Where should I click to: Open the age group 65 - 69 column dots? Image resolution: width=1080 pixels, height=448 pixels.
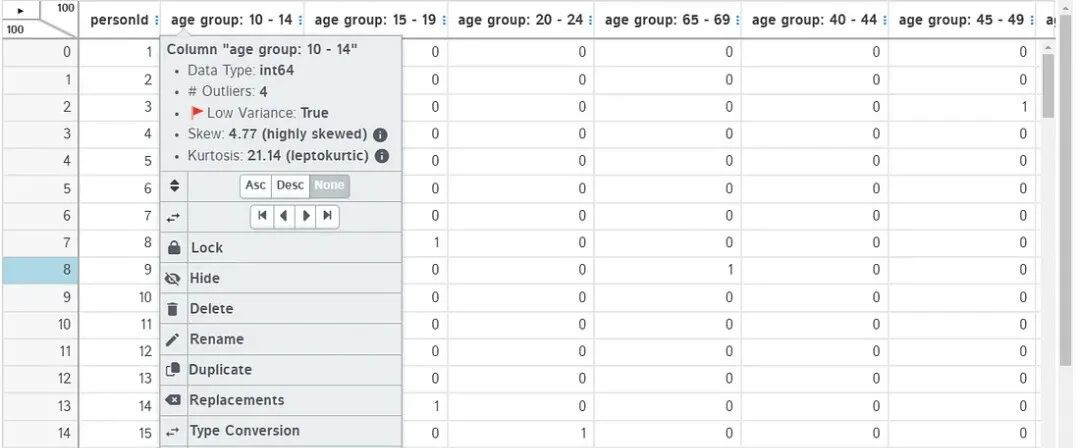click(x=737, y=20)
